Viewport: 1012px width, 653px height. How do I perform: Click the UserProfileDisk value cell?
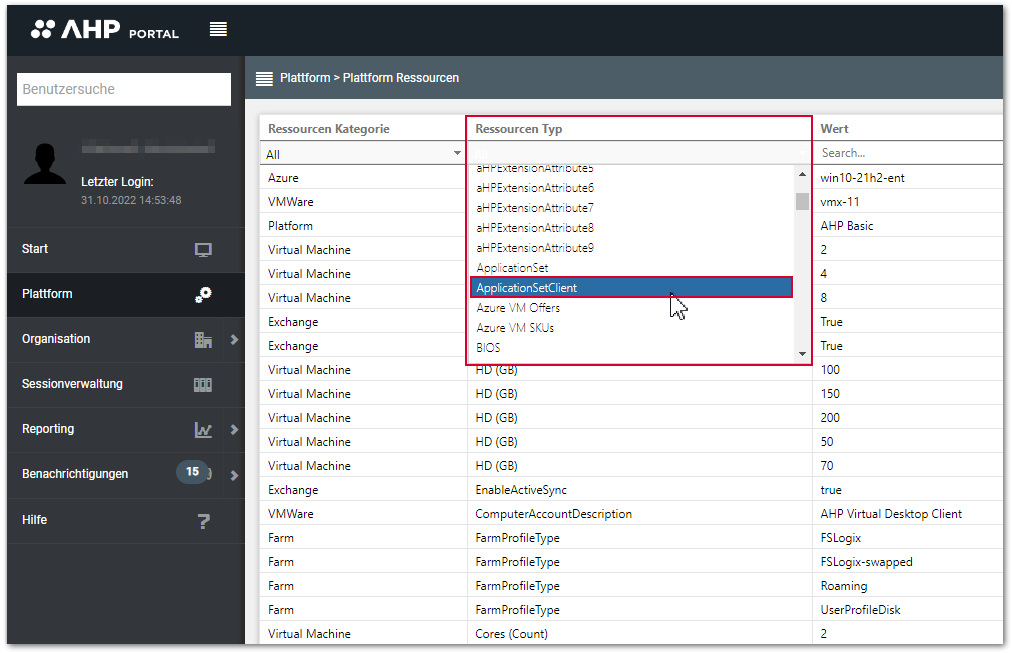click(908, 610)
